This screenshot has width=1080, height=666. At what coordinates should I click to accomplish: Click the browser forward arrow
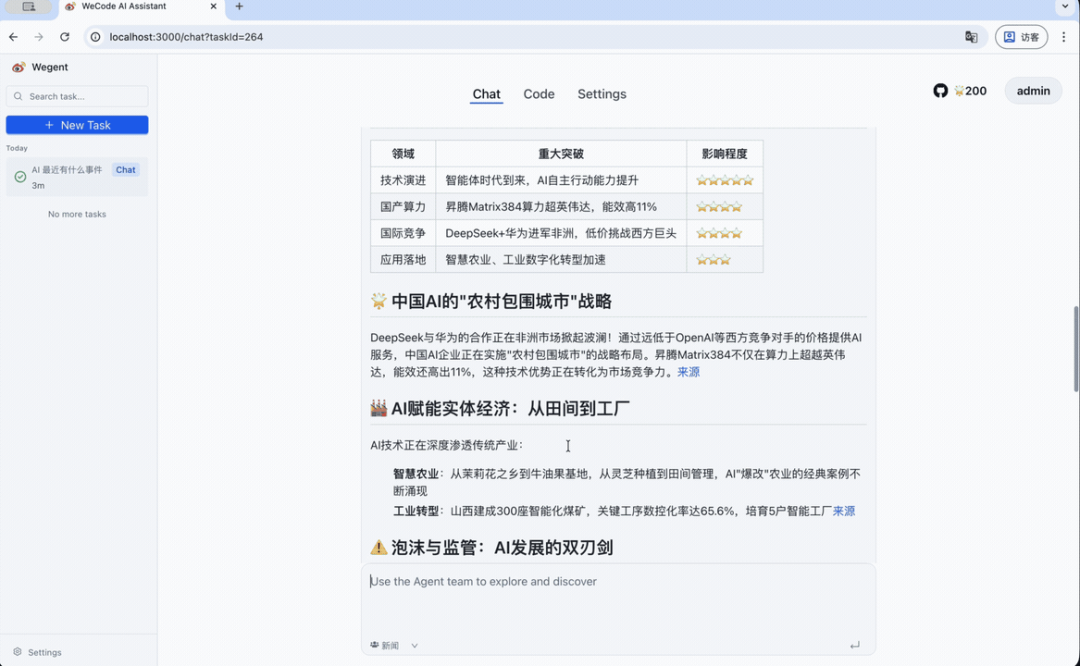(x=39, y=37)
